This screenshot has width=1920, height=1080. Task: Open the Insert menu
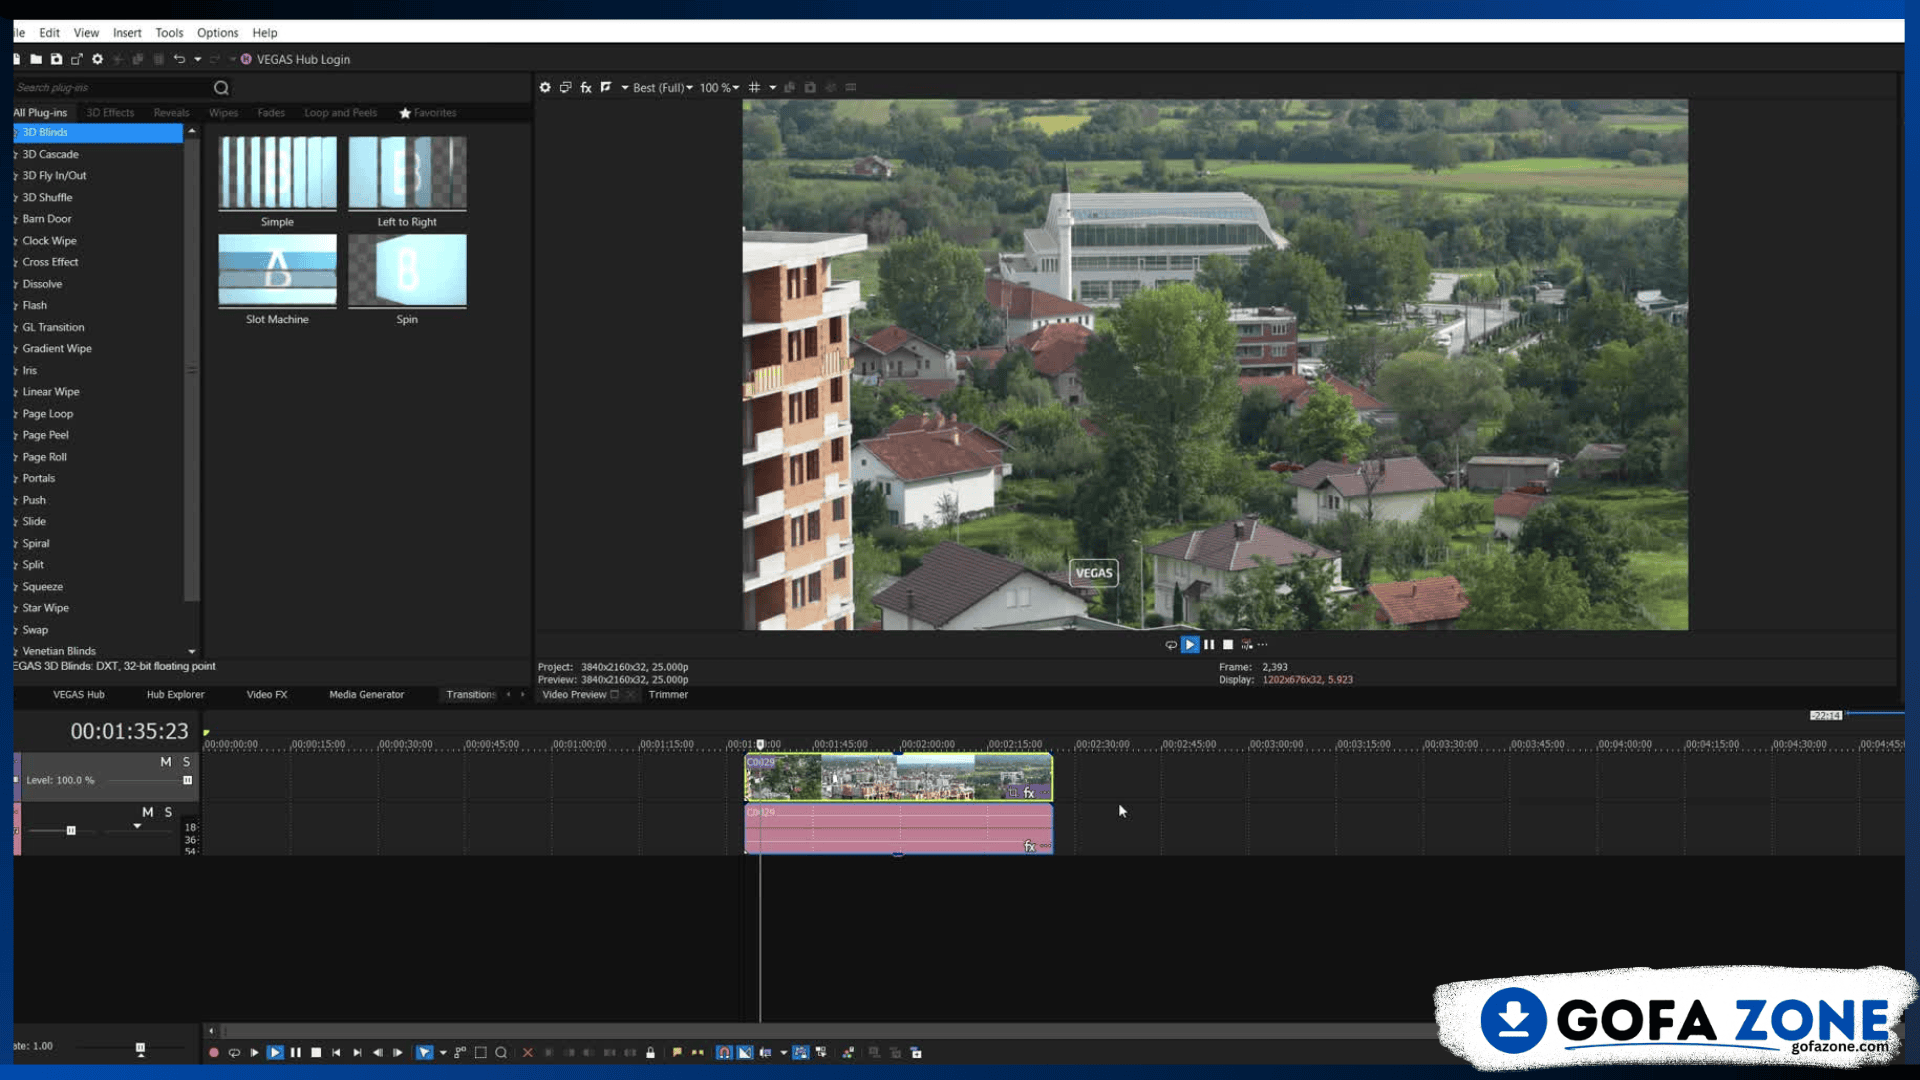pyautogui.click(x=127, y=33)
